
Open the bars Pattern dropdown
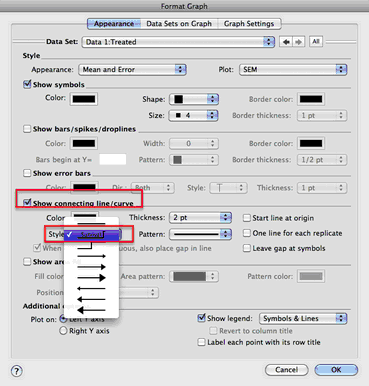pos(194,160)
